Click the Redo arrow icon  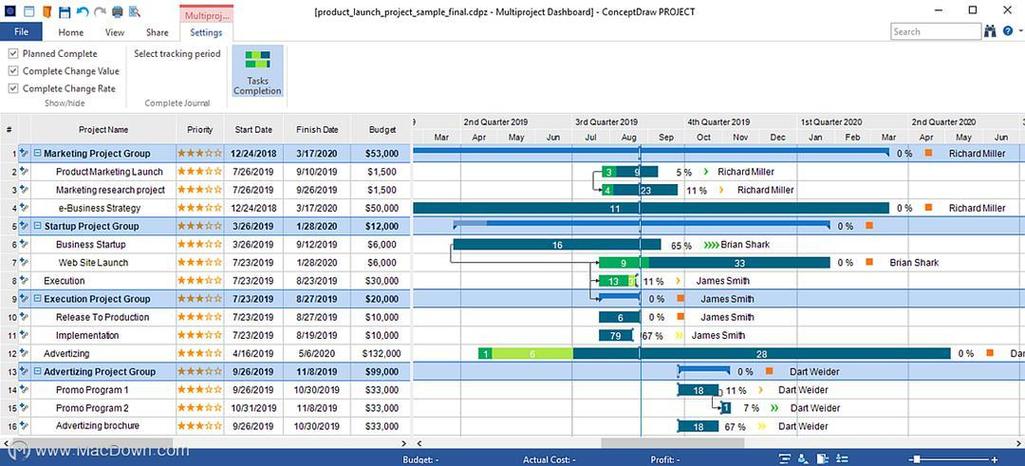click(100, 12)
